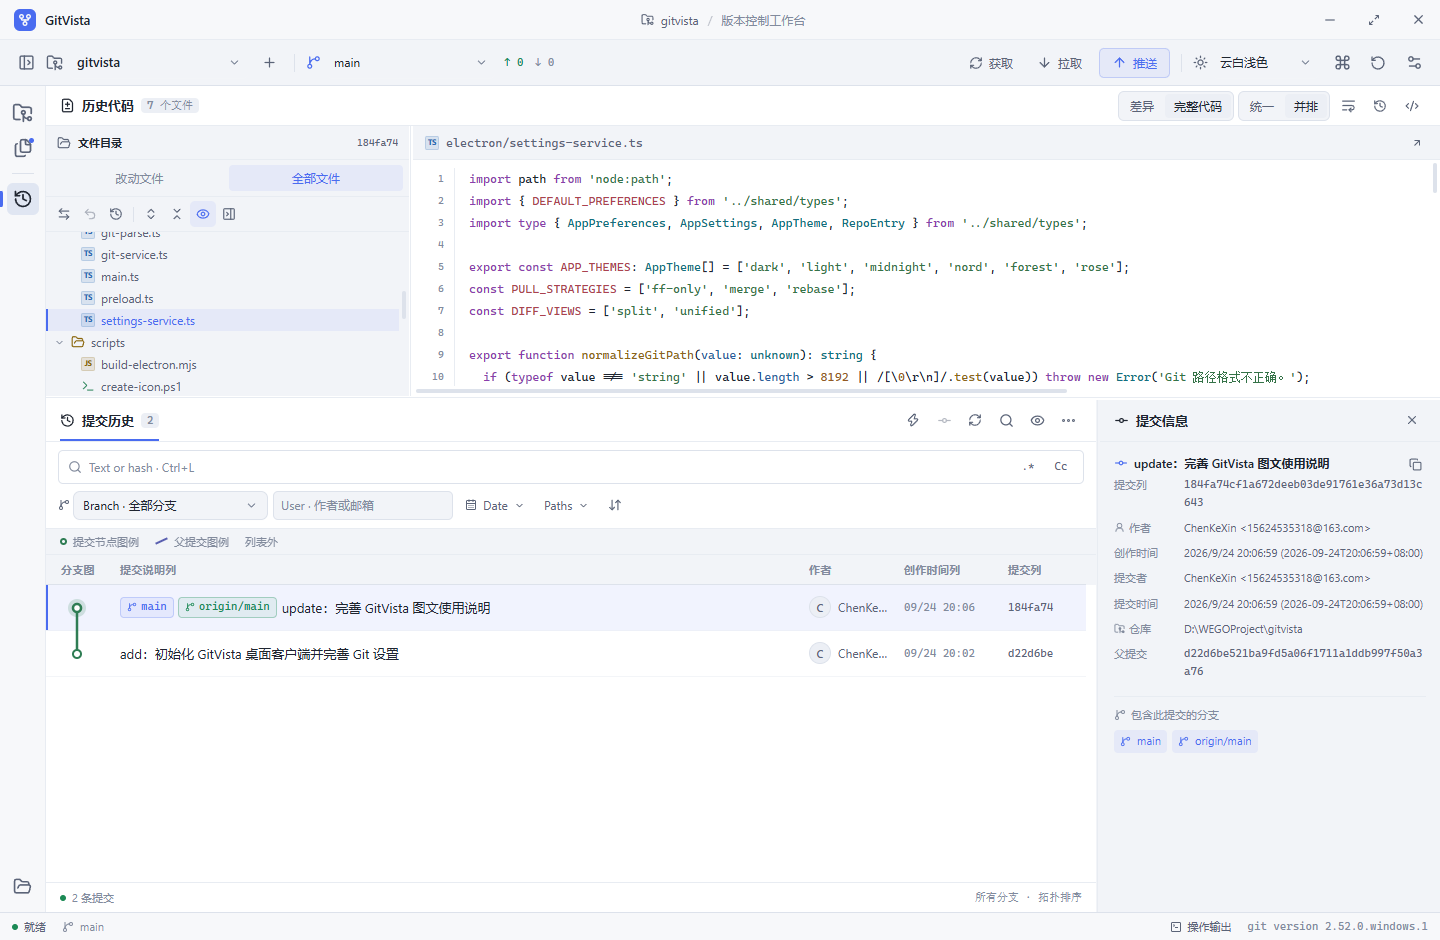Click the refresh icon in the top toolbar
The image size is (1440, 940).
(x=1378, y=63)
